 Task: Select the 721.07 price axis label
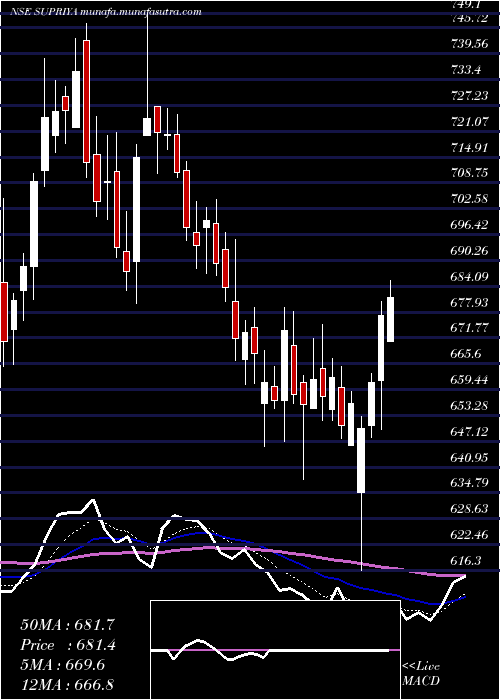point(471,121)
